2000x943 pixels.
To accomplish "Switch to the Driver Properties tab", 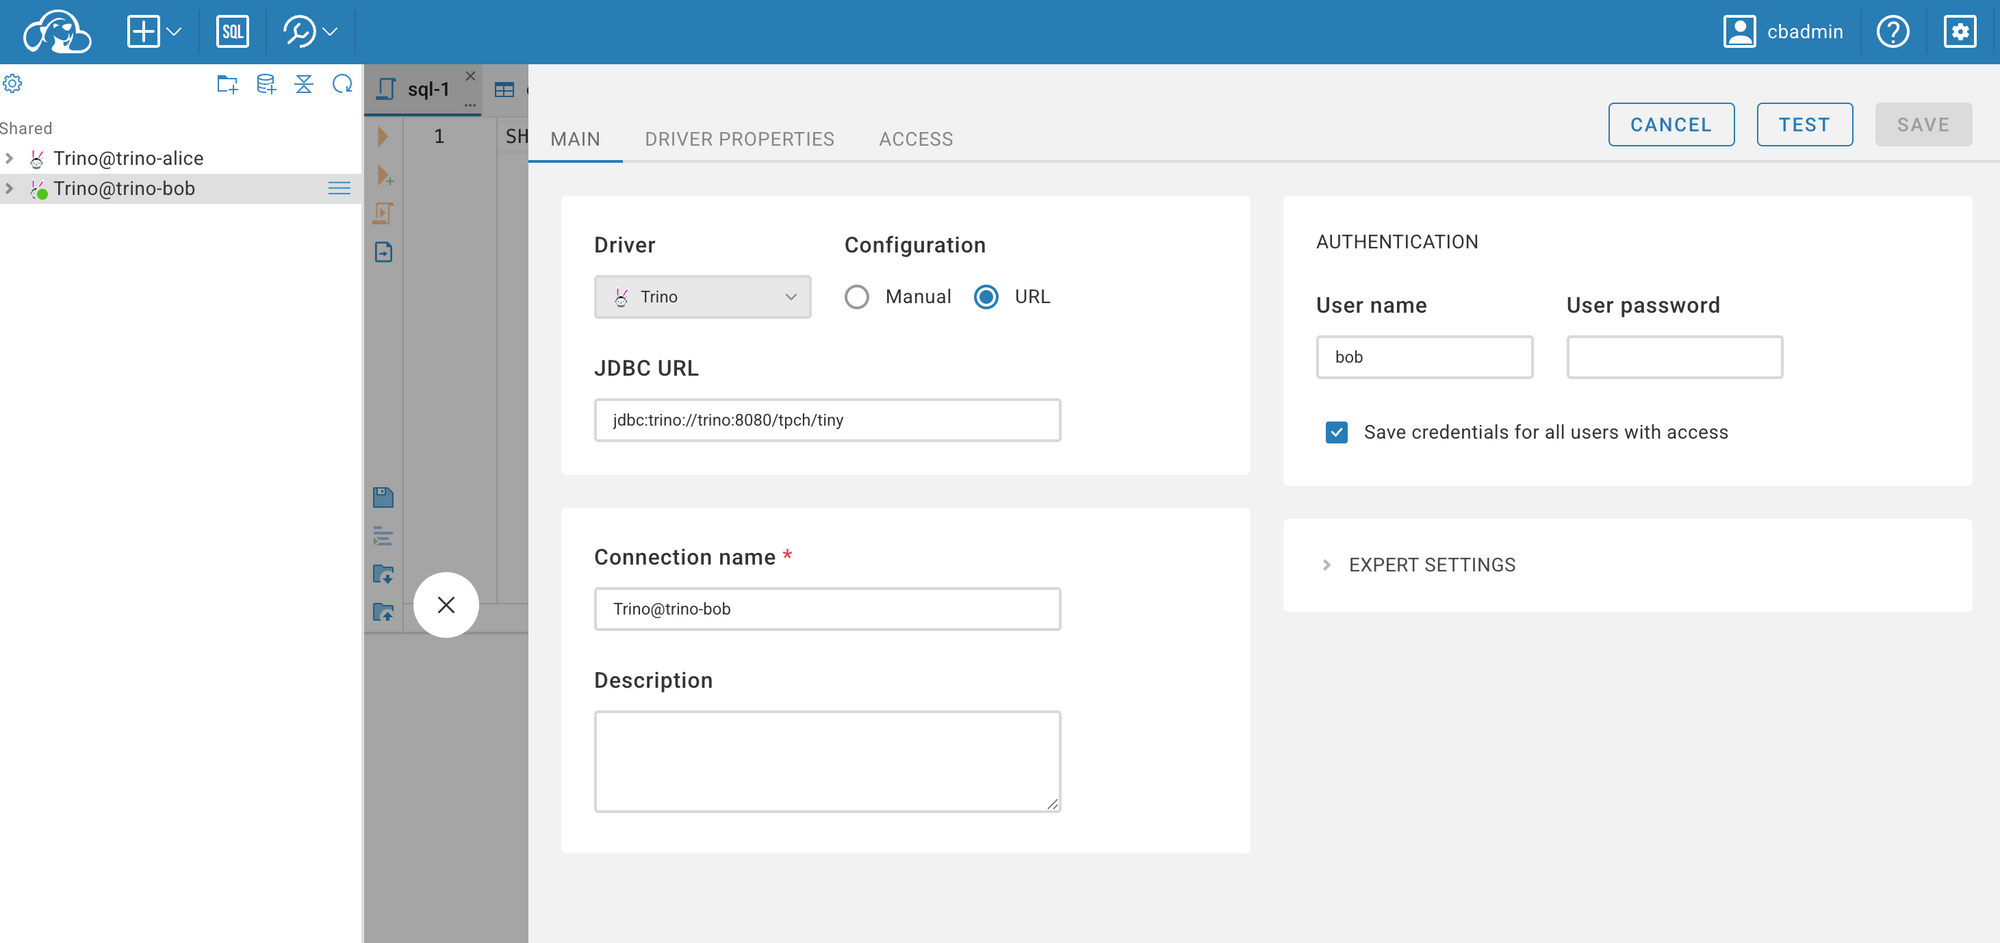I will coord(739,139).
